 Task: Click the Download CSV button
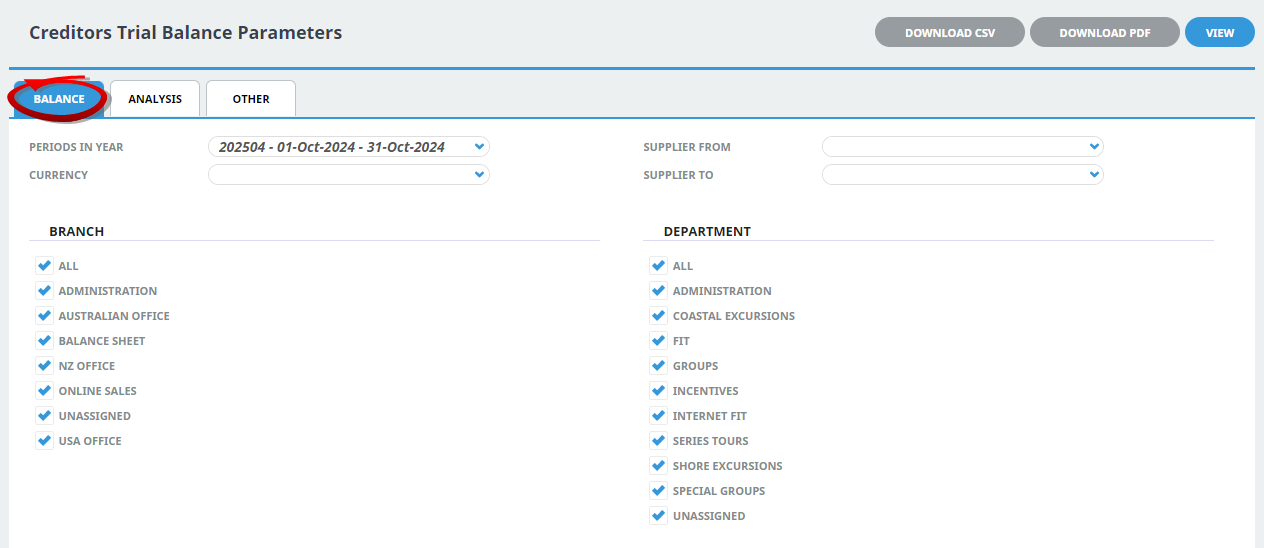(x=950, y=32)
